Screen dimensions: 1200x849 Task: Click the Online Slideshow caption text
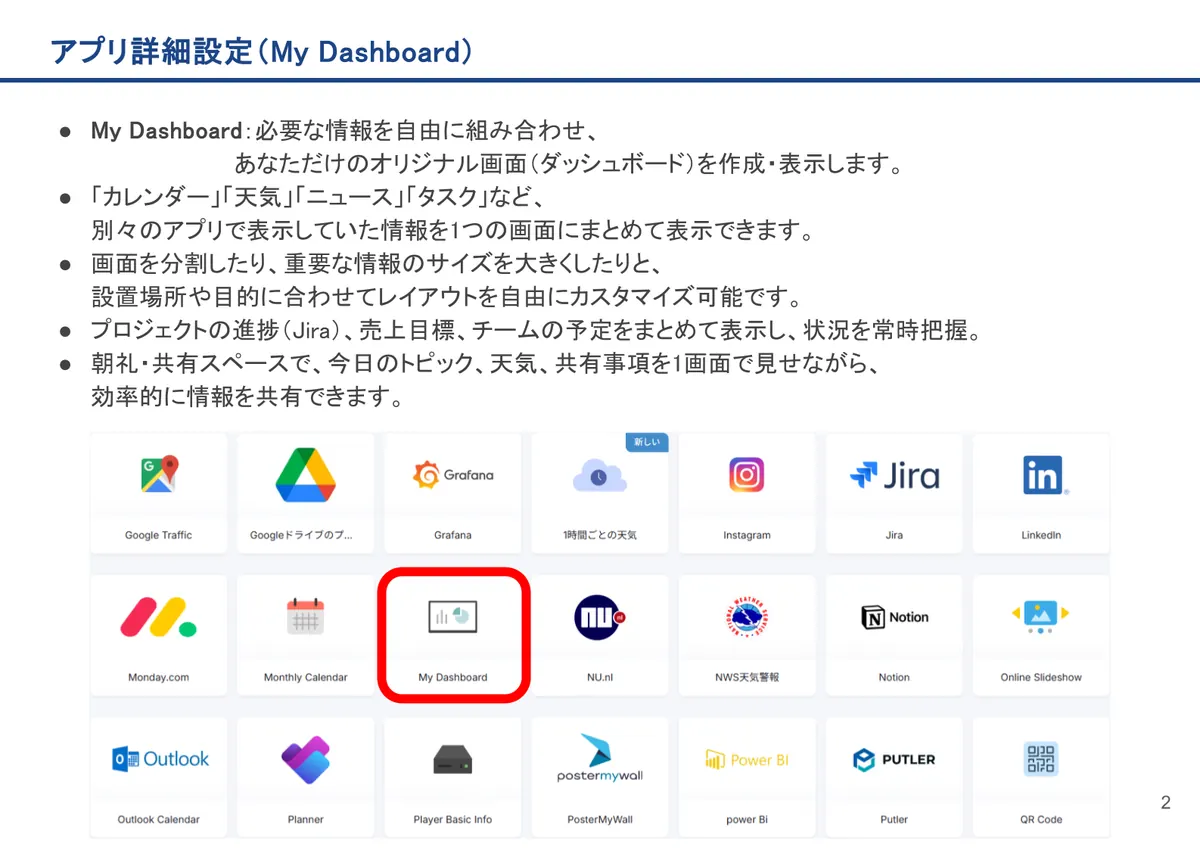(x=1041, y=677)
